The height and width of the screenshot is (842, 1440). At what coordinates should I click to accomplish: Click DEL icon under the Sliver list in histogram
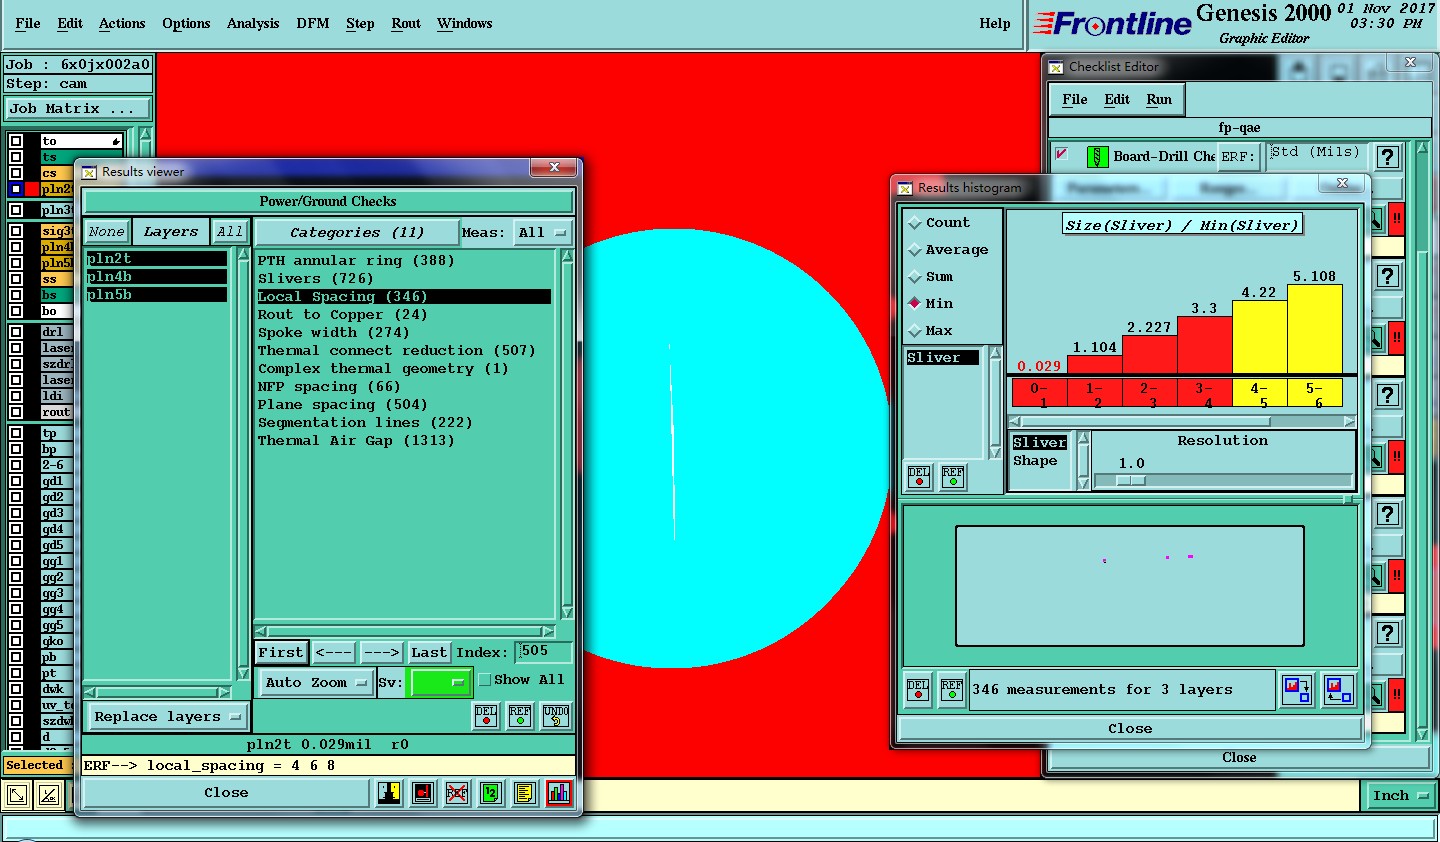(919, 477)
